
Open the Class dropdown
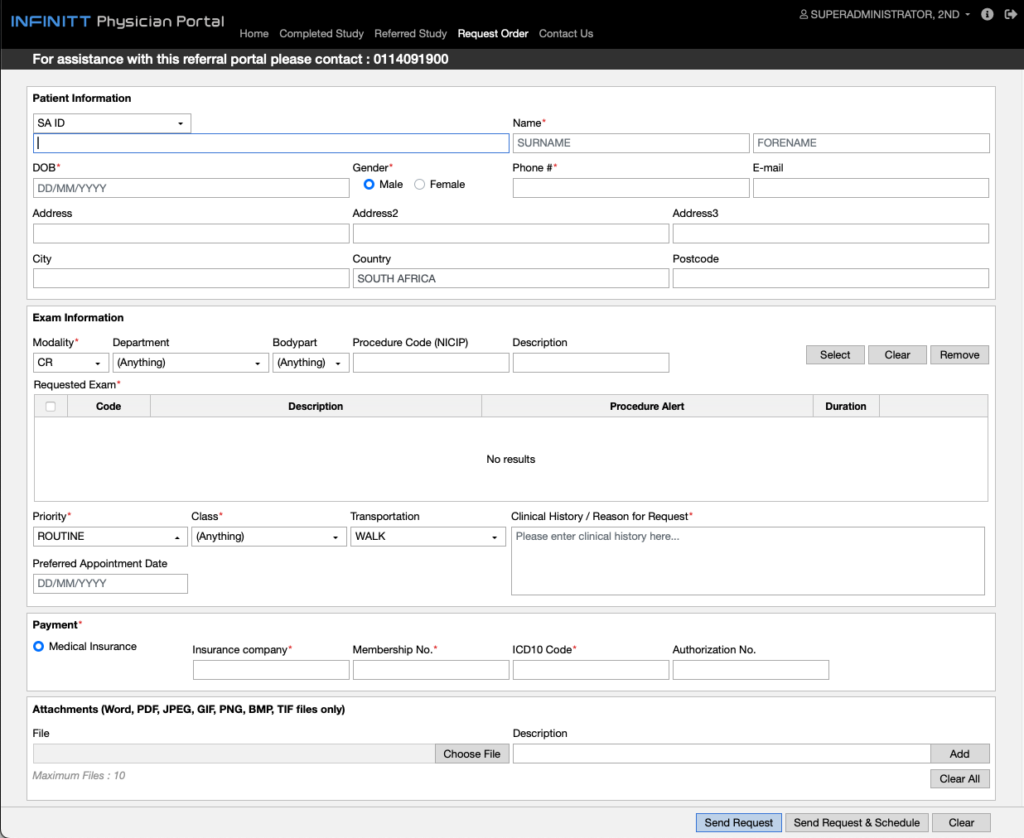point(269,536)
